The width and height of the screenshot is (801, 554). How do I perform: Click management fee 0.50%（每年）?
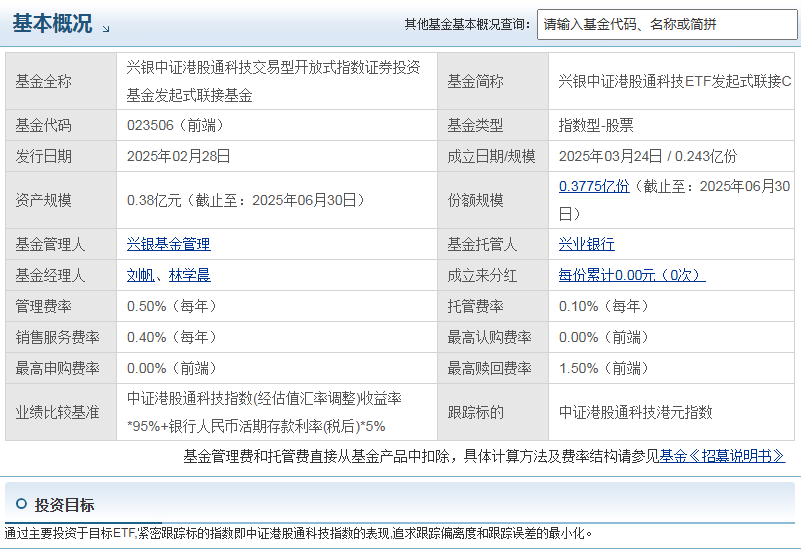tap(172, 306)
